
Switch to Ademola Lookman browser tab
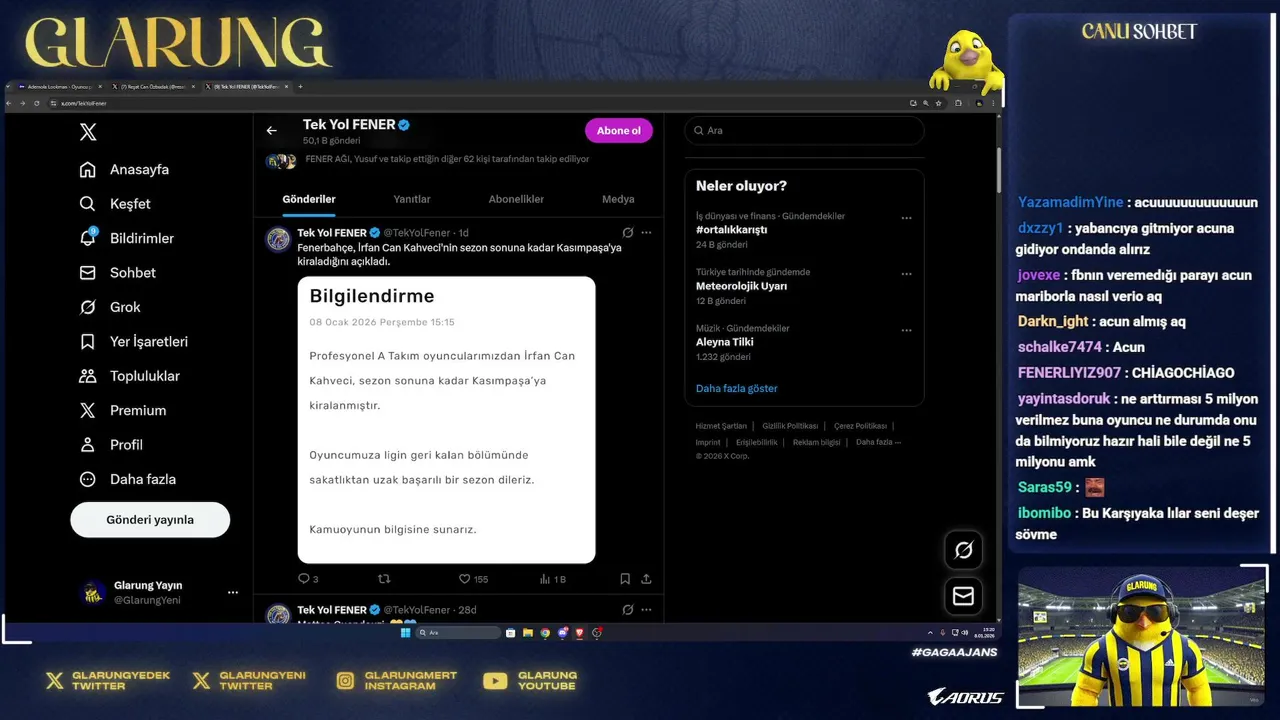tap(61, 87)
